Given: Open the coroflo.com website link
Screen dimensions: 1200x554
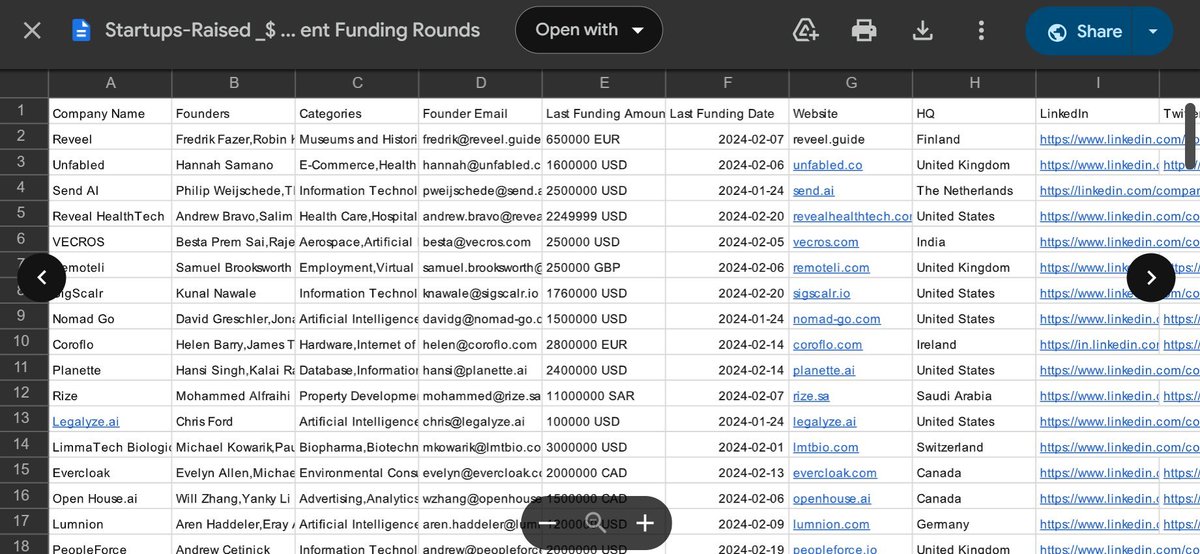Looking at the screenshot, I should [x=827, y=345].
